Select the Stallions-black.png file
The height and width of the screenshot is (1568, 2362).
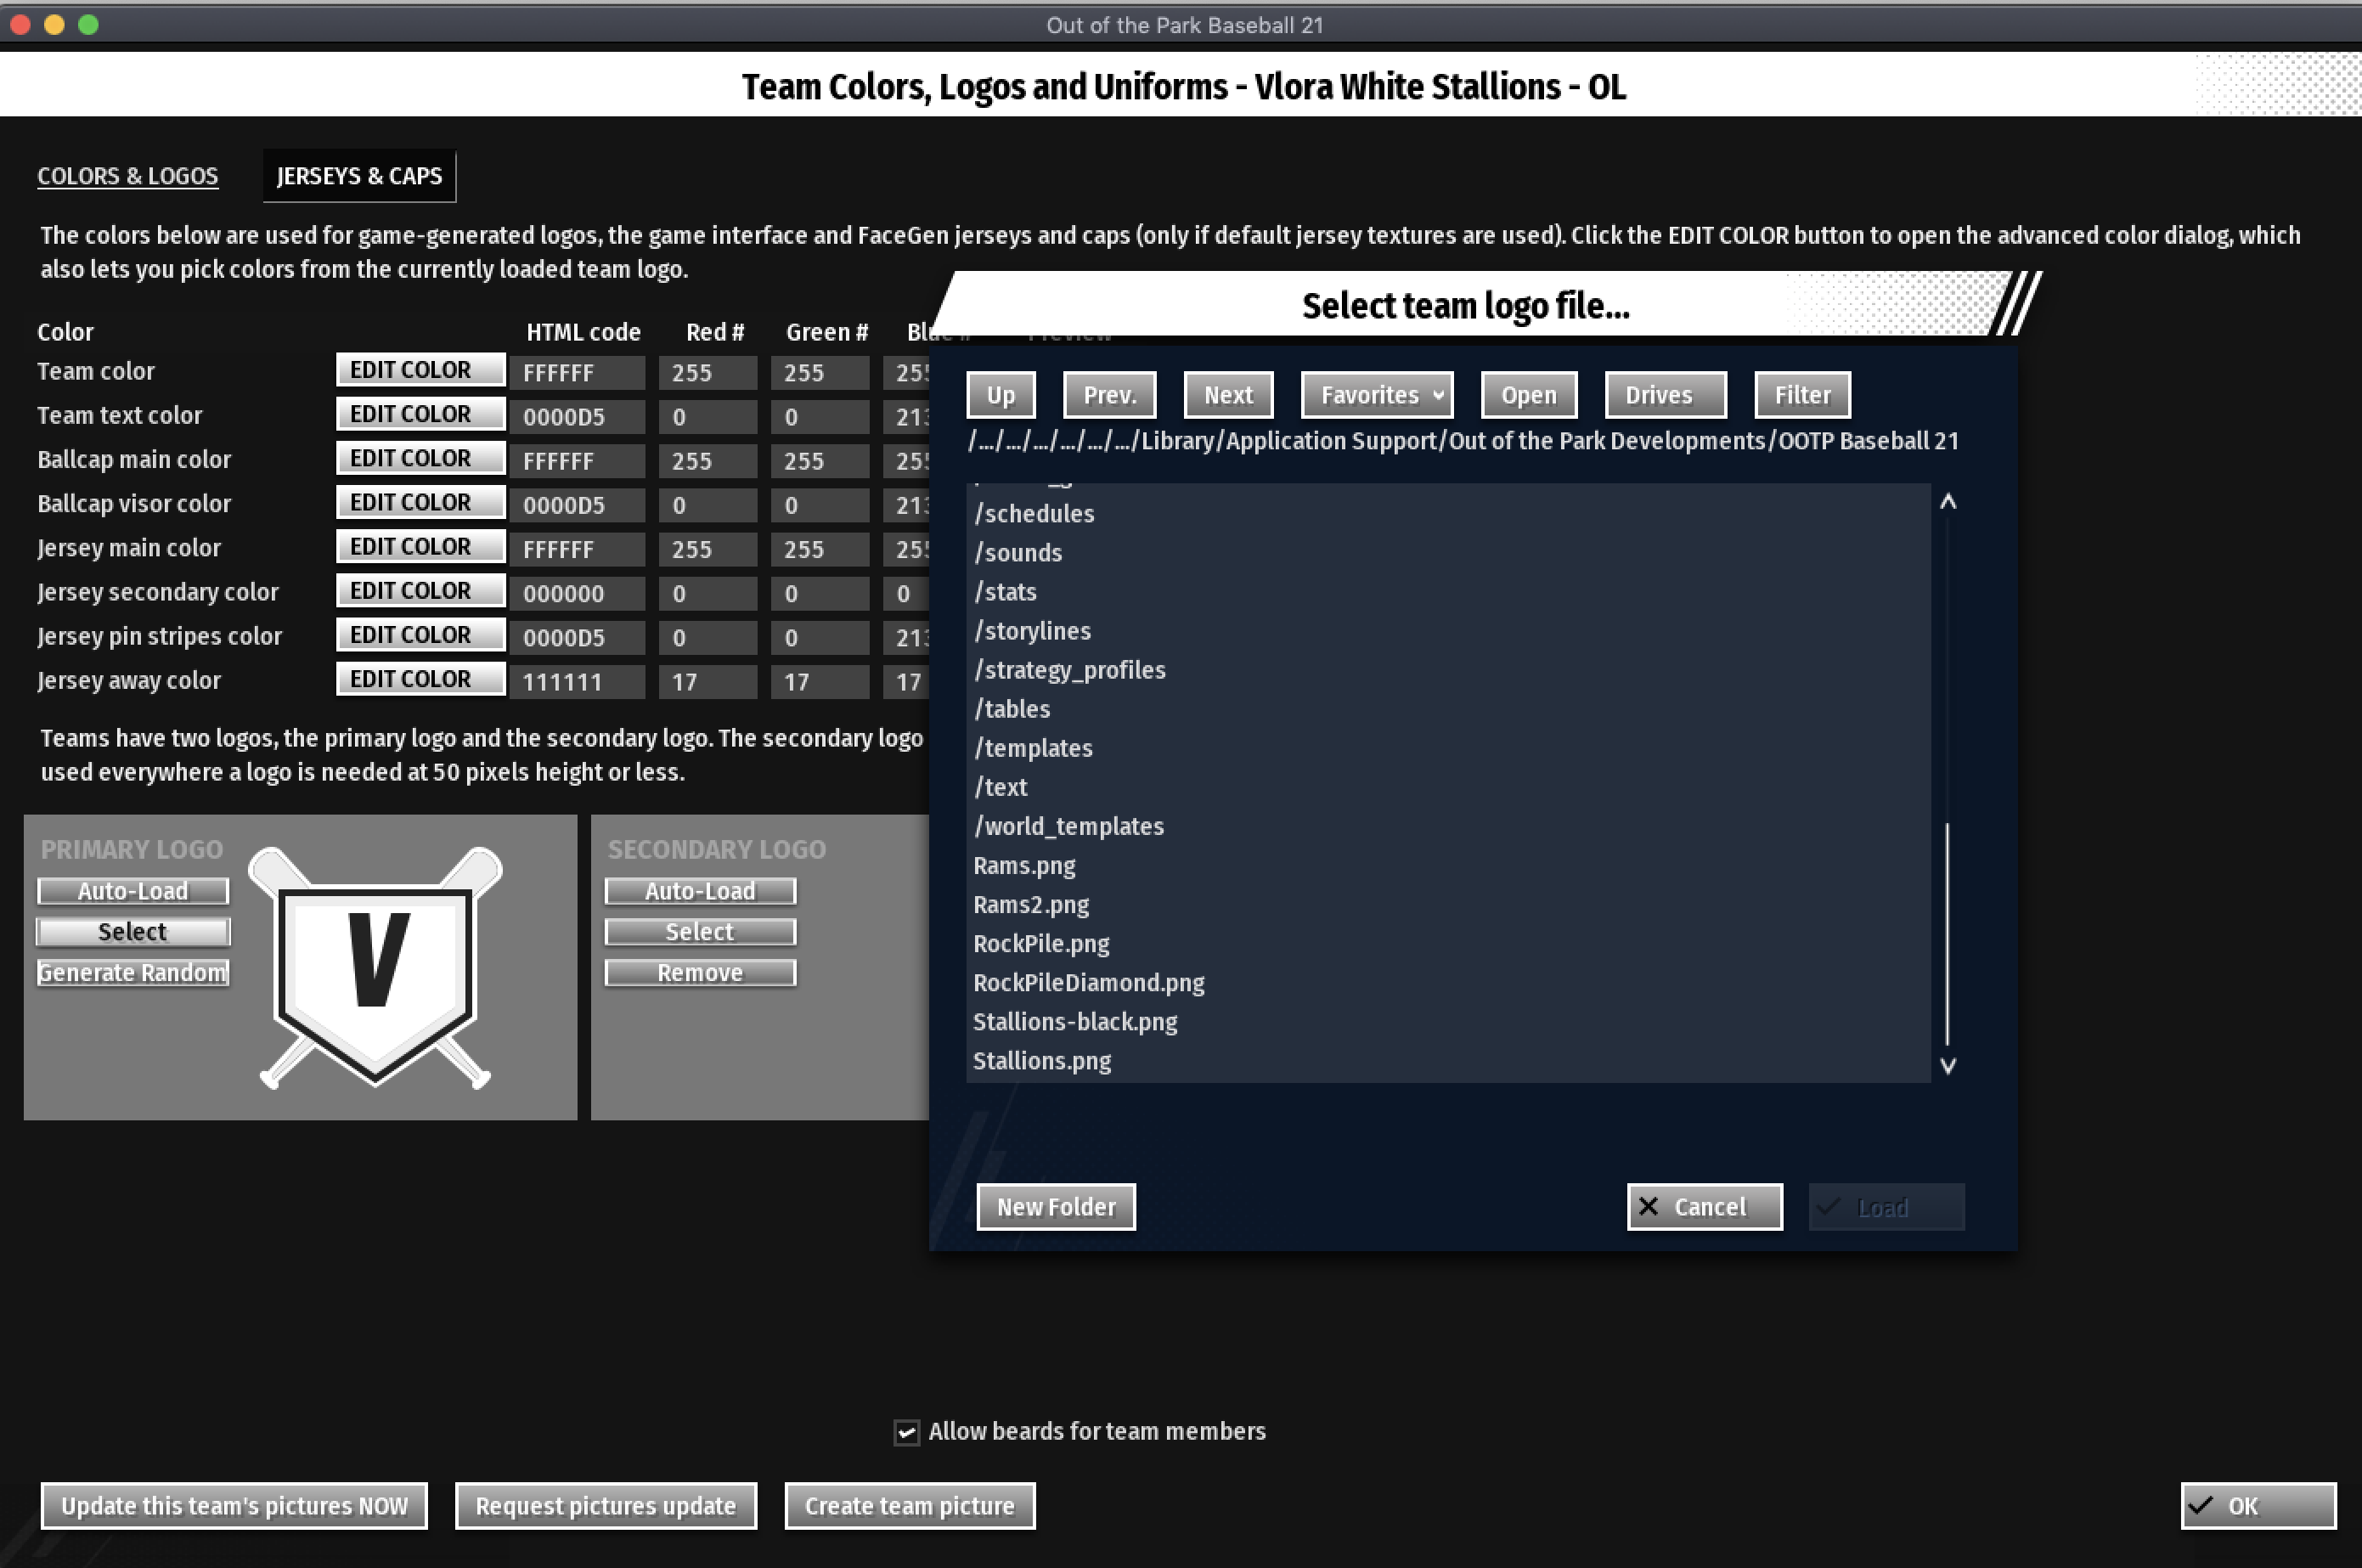(x=1075, y=1022)
